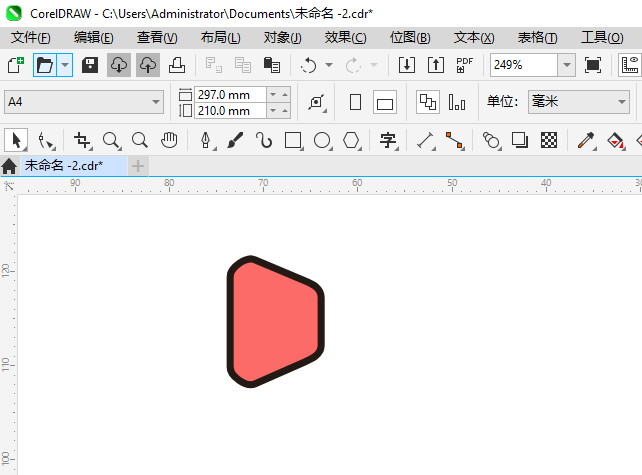Publish to PDF using the PDF icon
This screenshot has width=642, height=475.
[465, 65]
